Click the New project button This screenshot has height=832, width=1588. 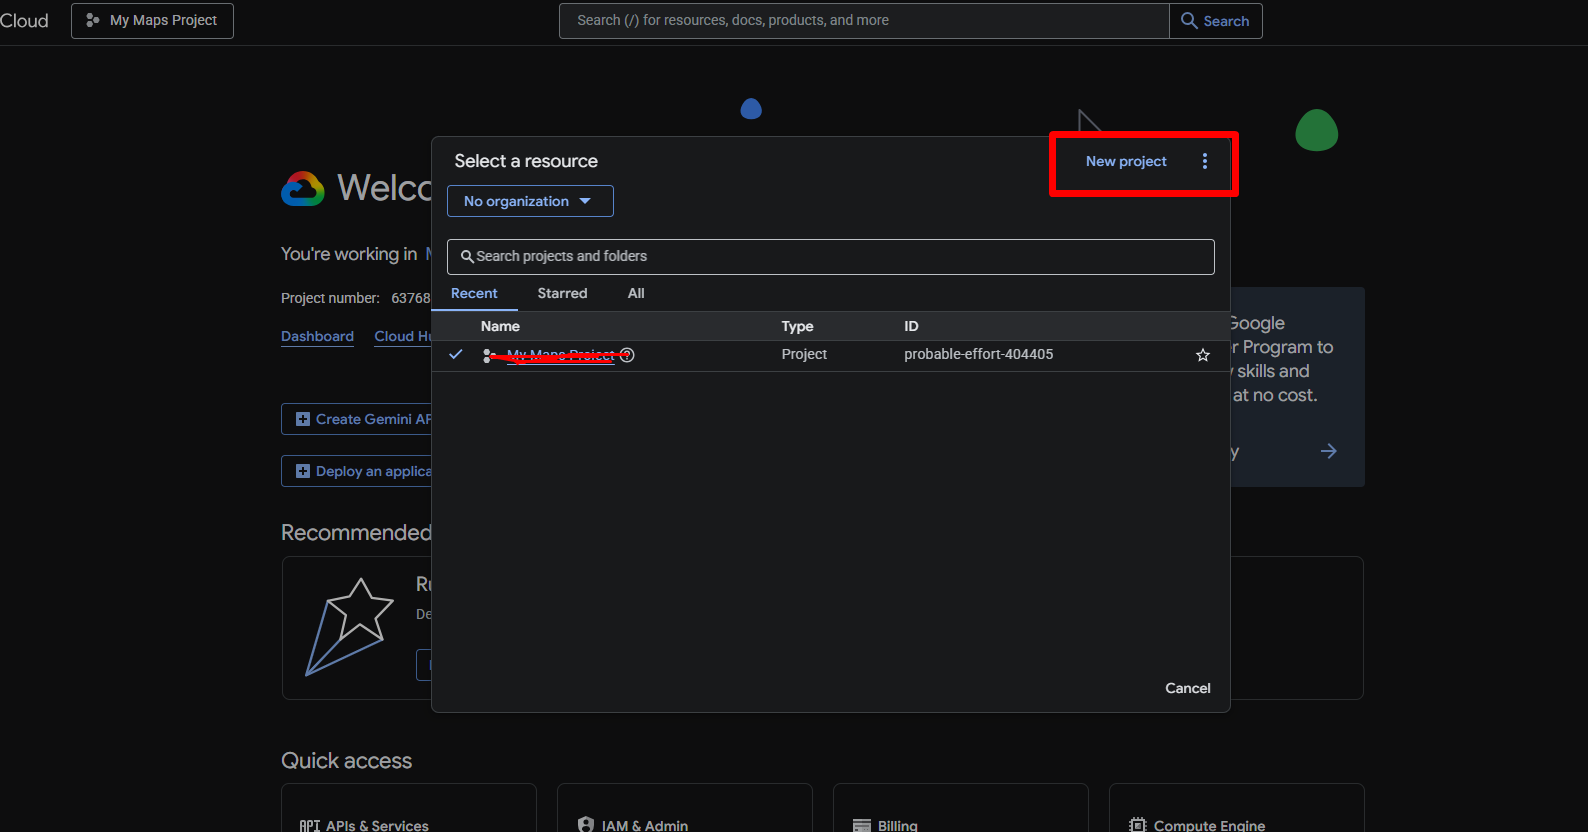tap(1126, 161)
